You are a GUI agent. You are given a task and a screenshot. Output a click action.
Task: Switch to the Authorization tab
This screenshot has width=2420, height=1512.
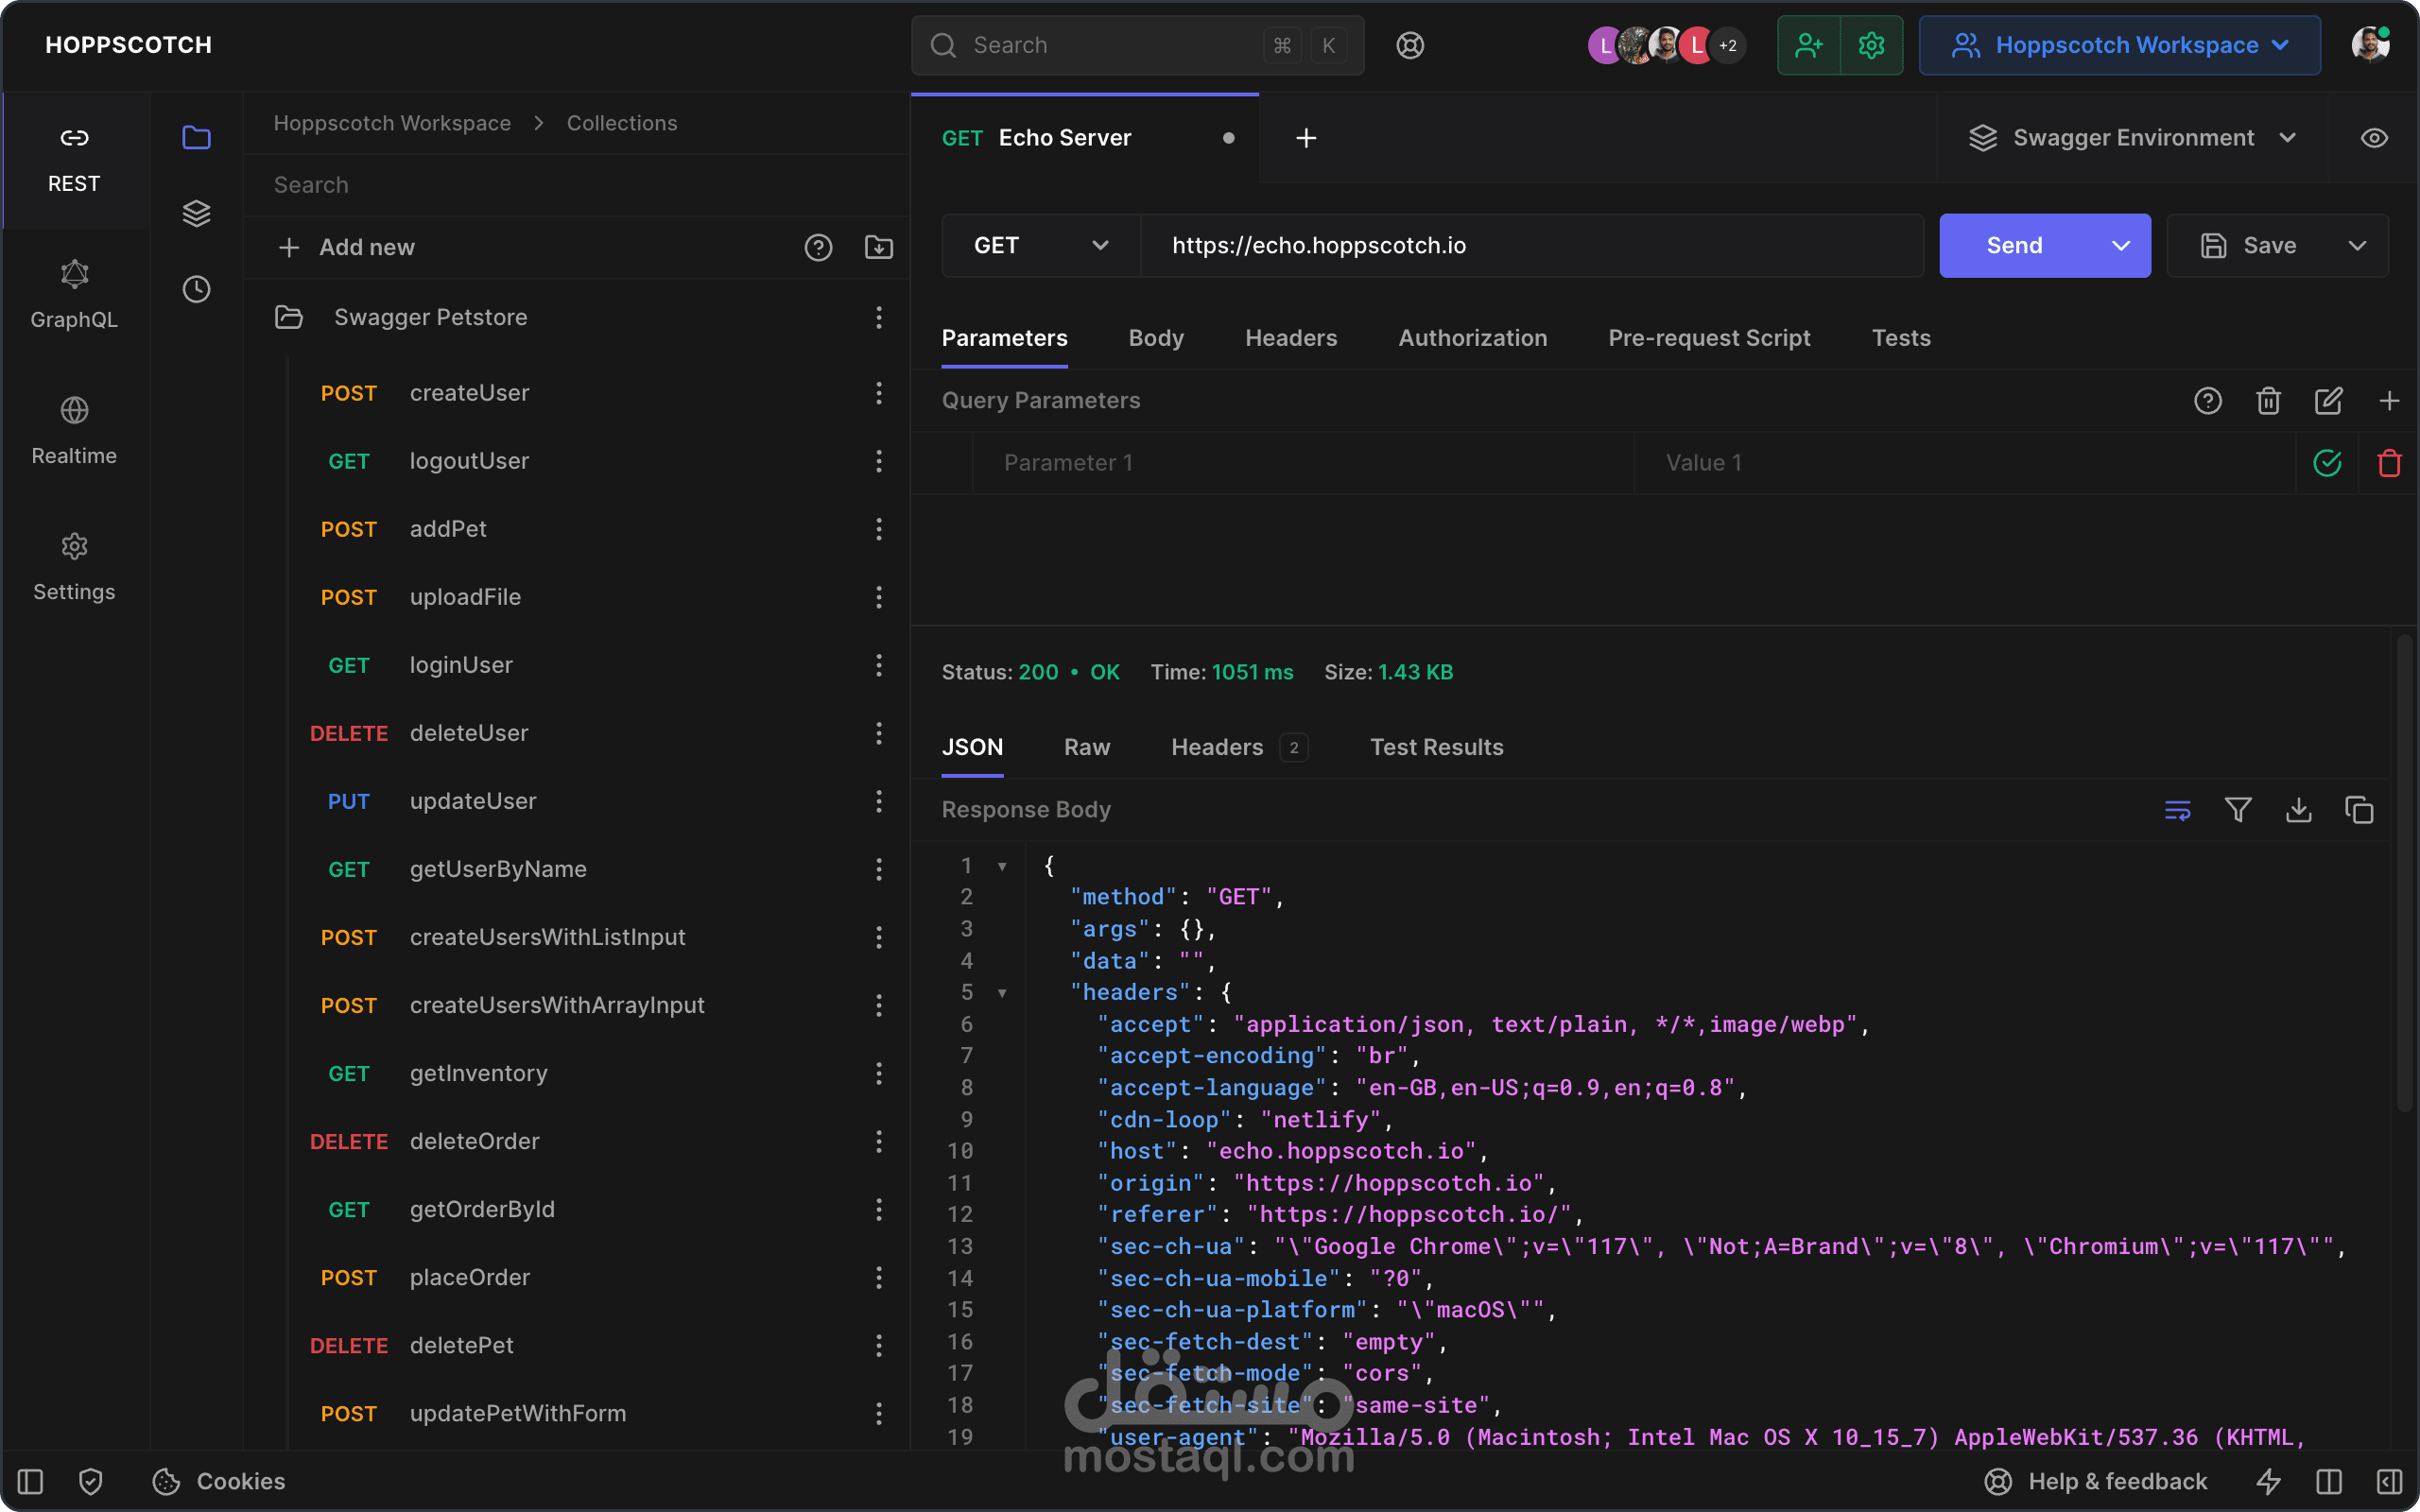(x=1472, y=338)
